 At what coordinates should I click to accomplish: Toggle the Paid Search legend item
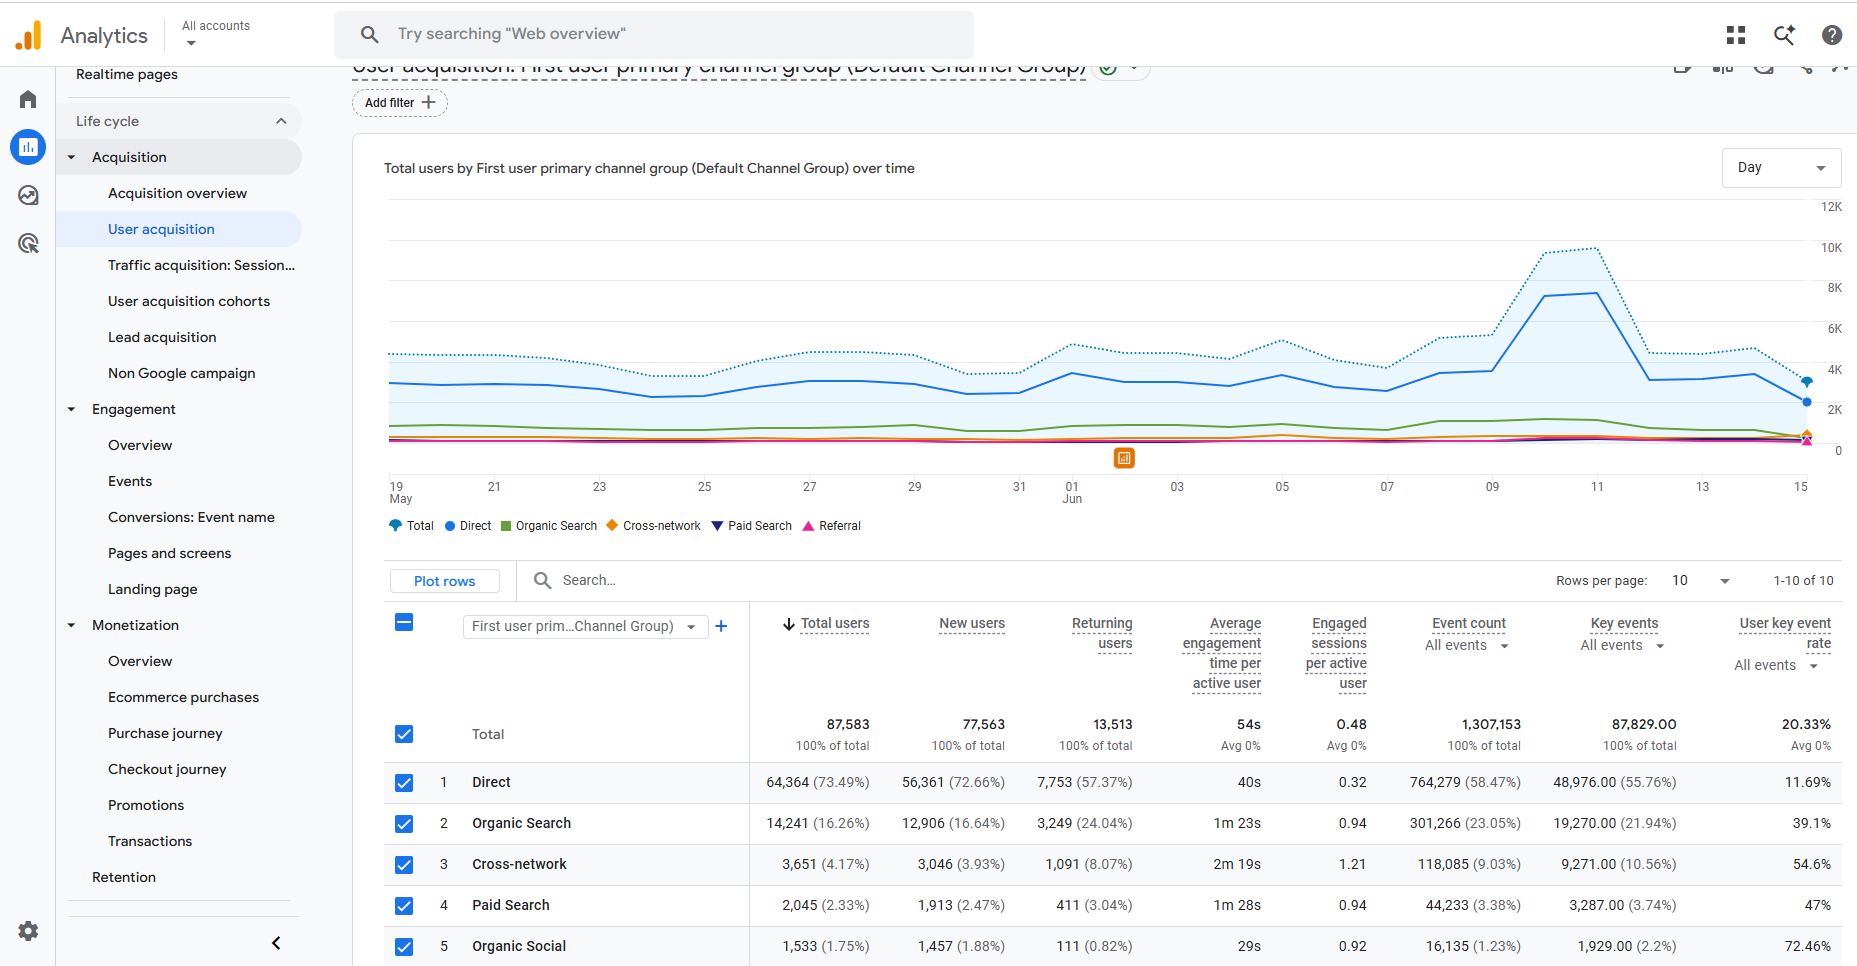coord(752,526)
